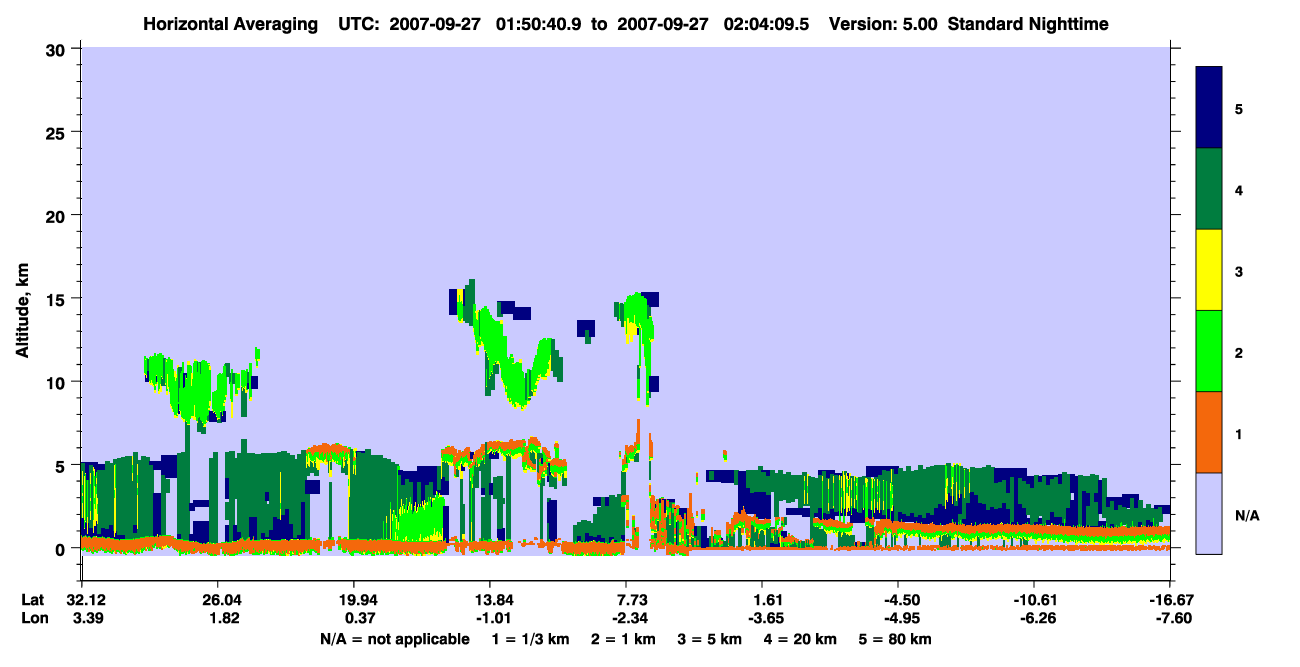
Task: Click the '4 = 20 km' legend entry
Action: 801,639
